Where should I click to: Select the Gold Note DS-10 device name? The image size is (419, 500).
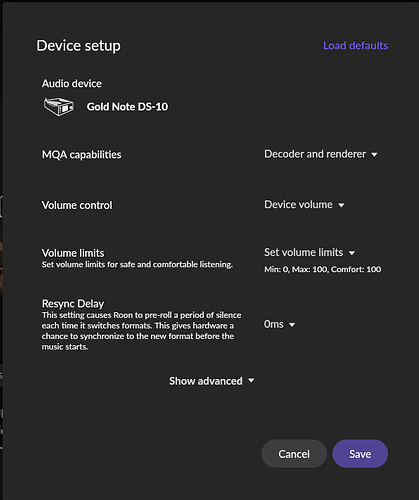click(x=127, y=107)
